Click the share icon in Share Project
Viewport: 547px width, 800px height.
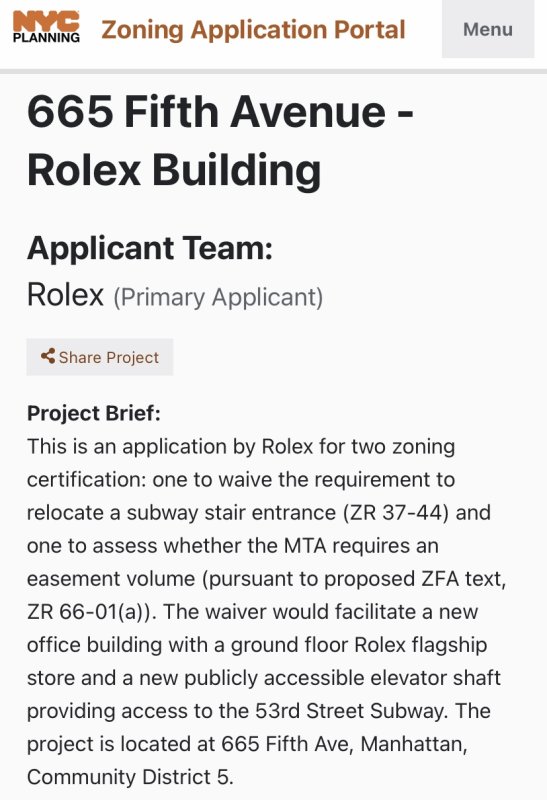click(x=48, y=356)
